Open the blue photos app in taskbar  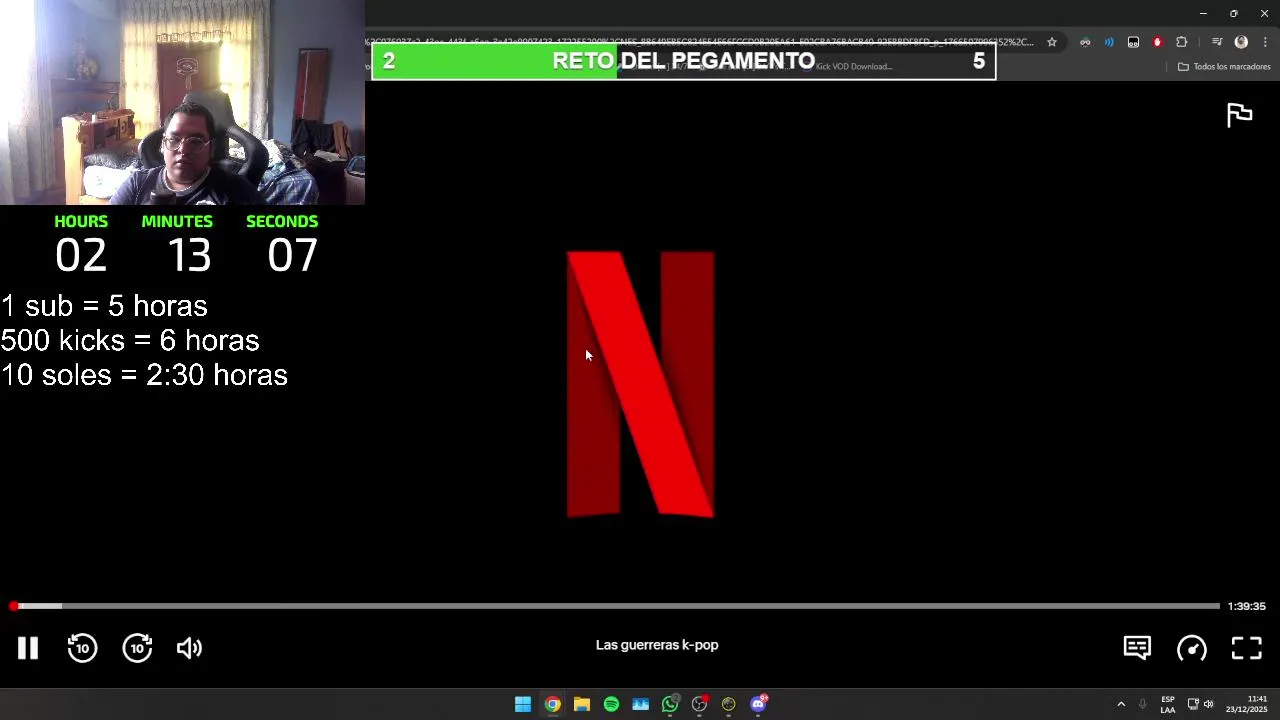[x=641, y=704]
